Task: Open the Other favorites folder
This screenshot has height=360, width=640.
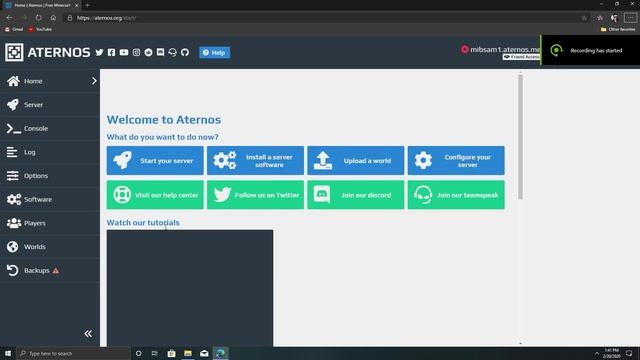Action: [618, 29]
